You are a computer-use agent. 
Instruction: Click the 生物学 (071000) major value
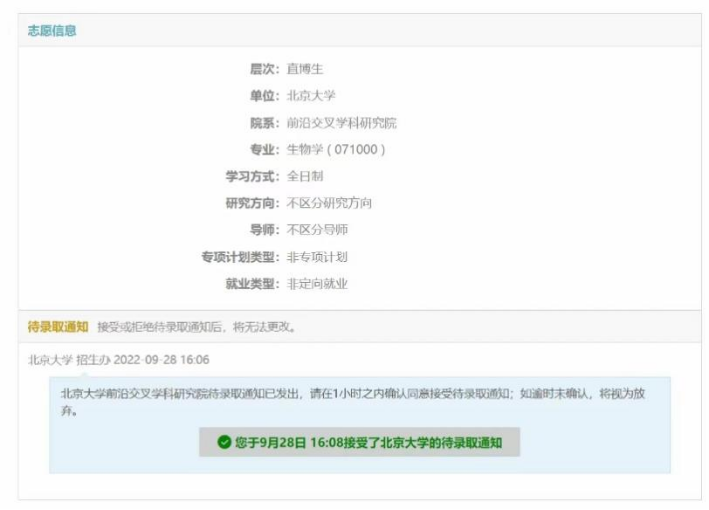pos(336,150)
